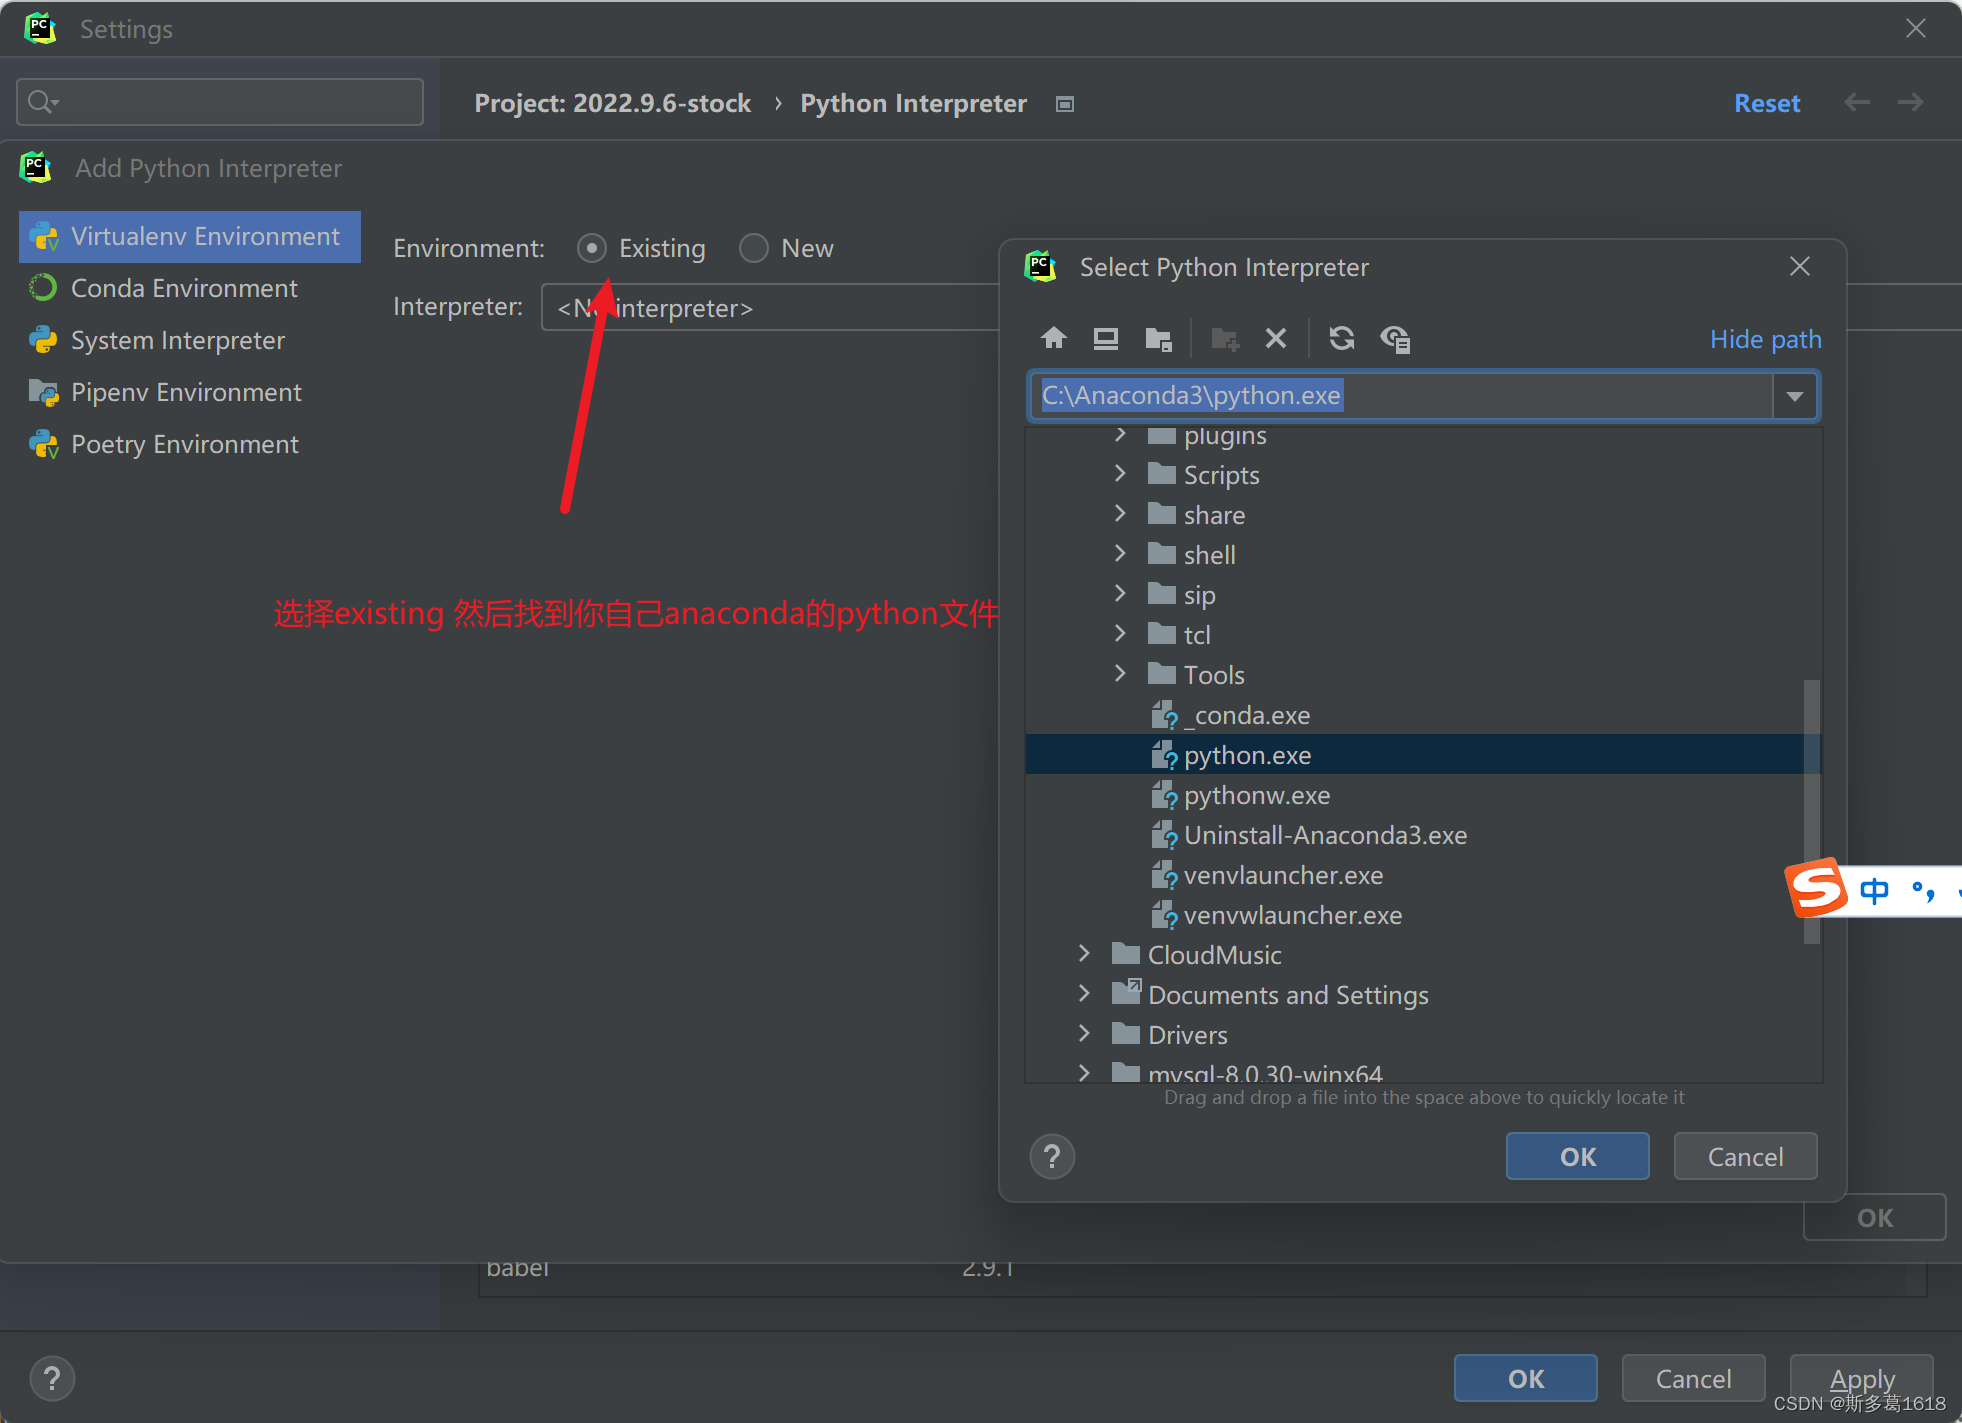
Task: Expand the Drivers folder
Action: point(1084,1034)
